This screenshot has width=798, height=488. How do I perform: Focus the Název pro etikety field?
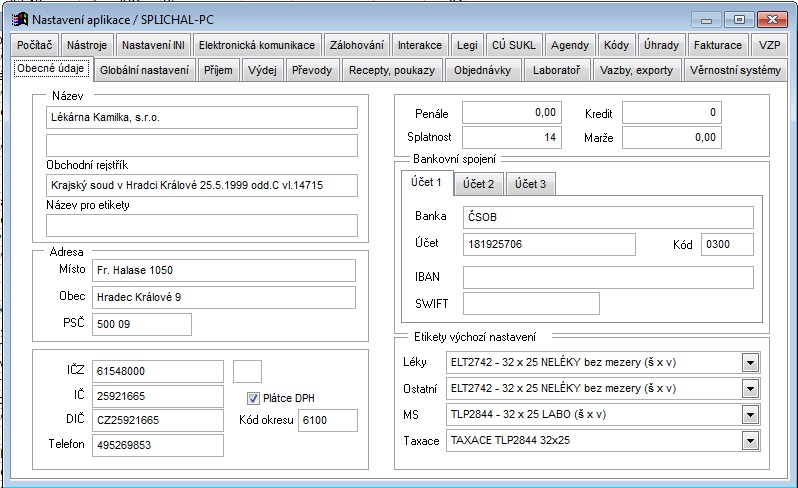click(201, 225)
